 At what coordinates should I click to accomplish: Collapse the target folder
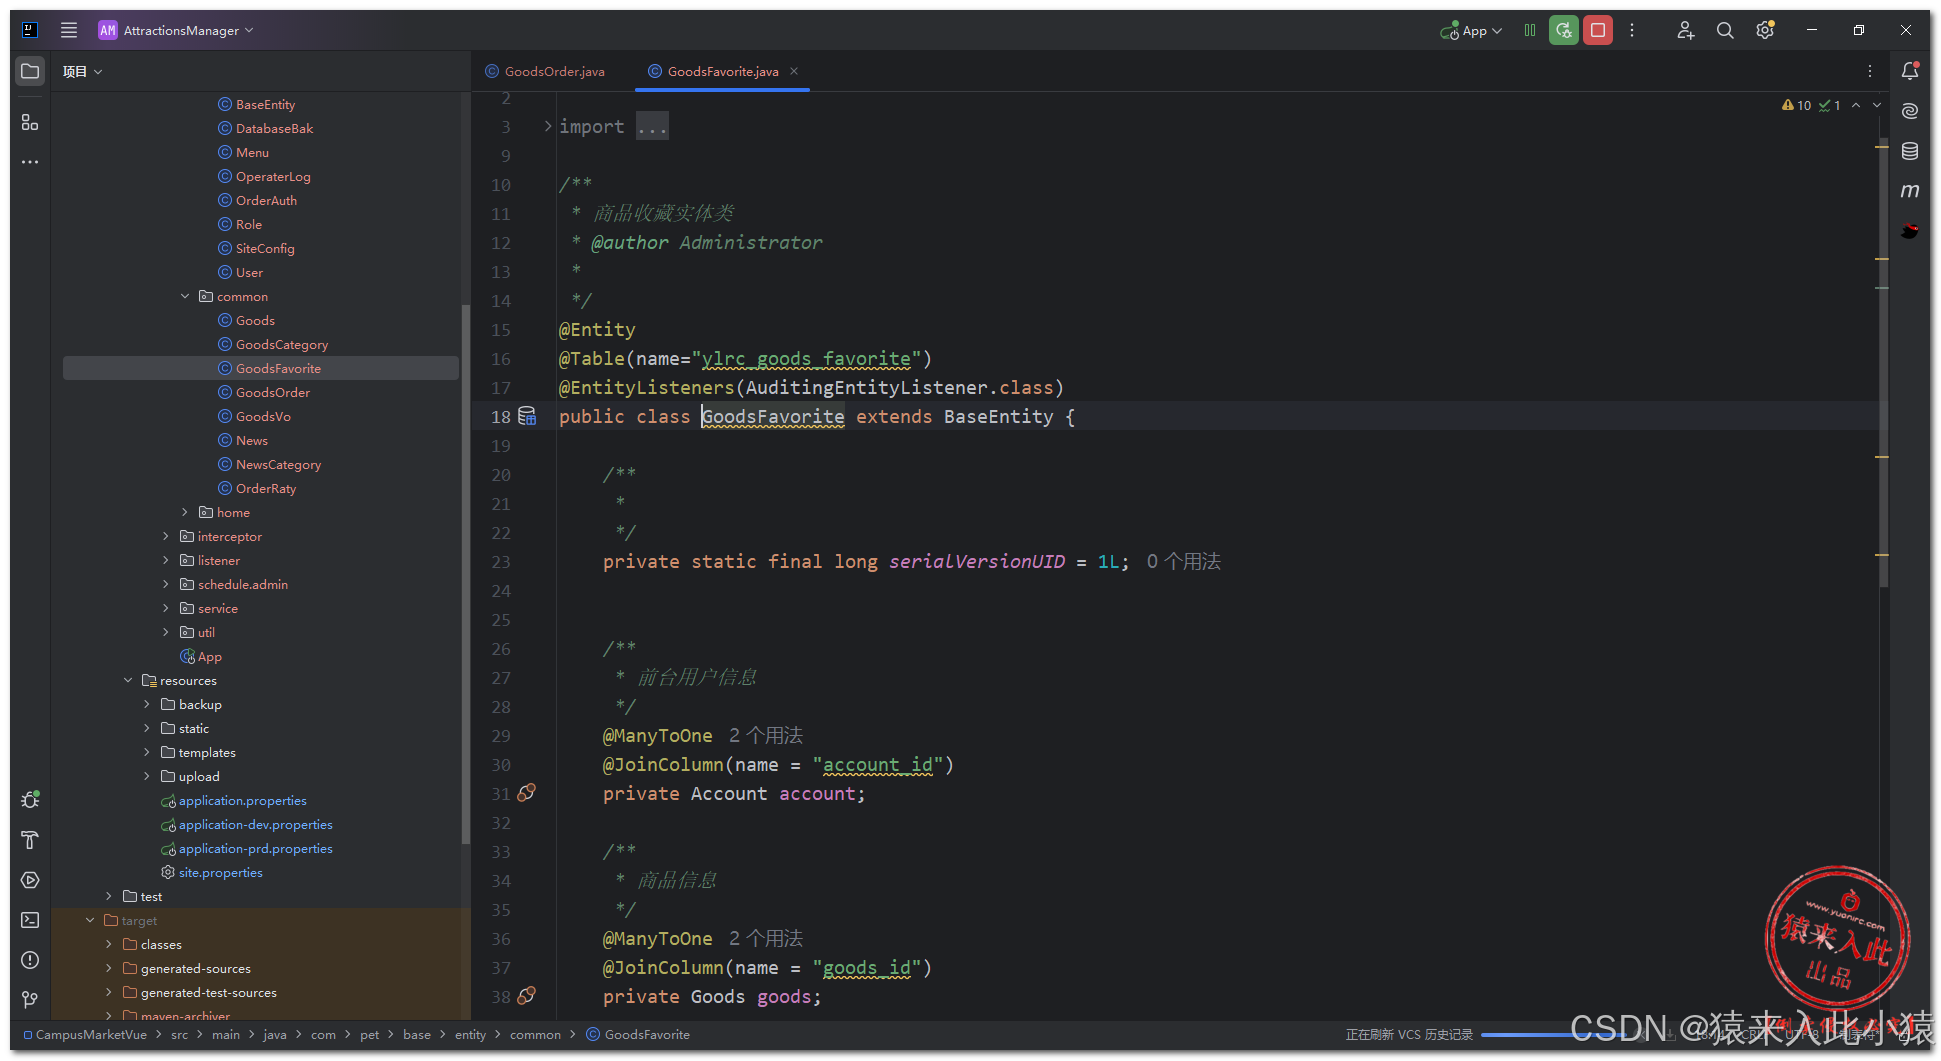[90, 920]
